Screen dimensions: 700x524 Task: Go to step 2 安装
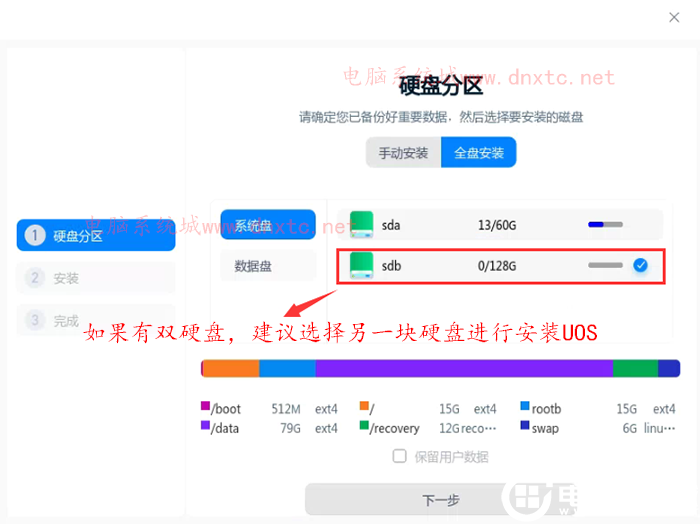(x=96, y=278)
